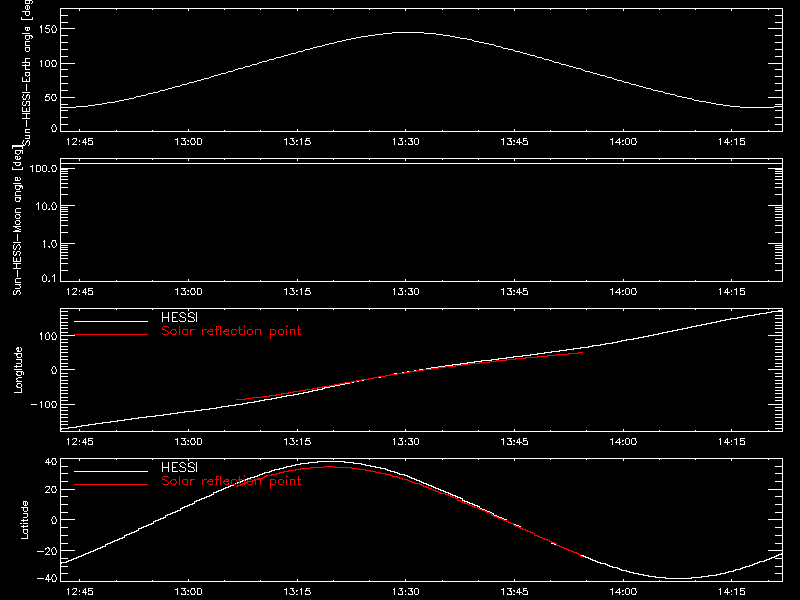The width and height of the screenshot is (800, 600).
Task: Click the 1.0 tick on Moon angle plot
Action: [49, 244]
